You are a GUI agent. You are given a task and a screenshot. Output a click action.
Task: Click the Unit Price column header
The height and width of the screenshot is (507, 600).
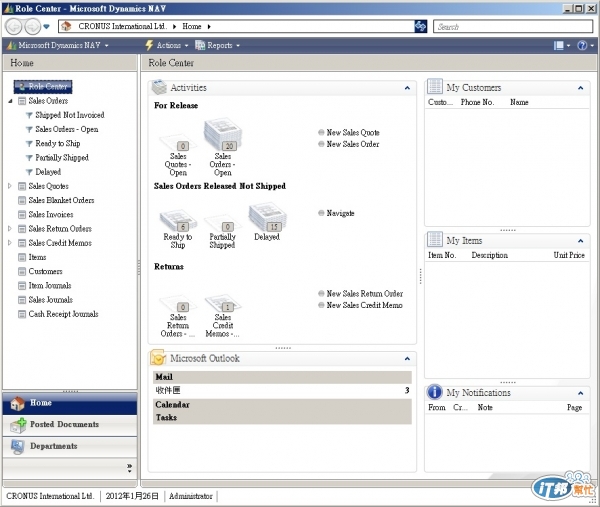coord(569,255)
